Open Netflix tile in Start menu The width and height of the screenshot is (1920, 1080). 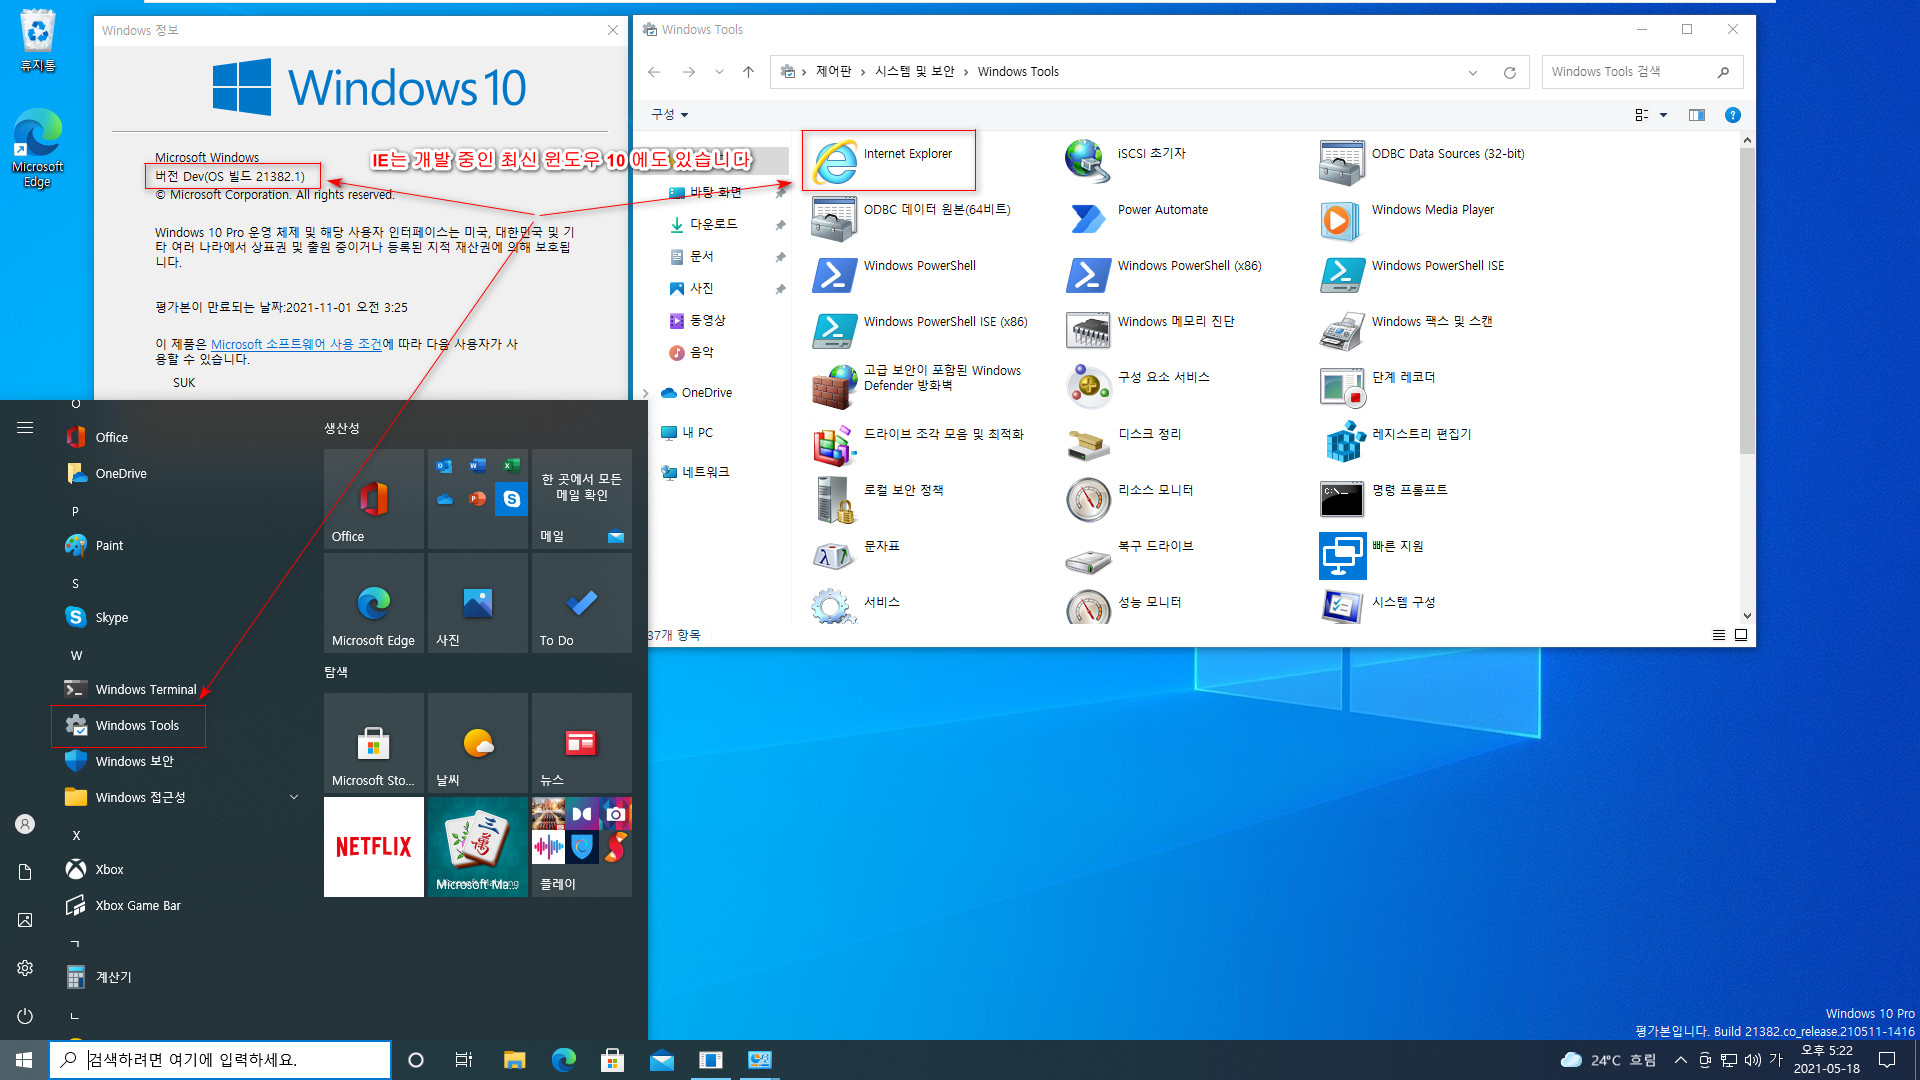point(374,847)
